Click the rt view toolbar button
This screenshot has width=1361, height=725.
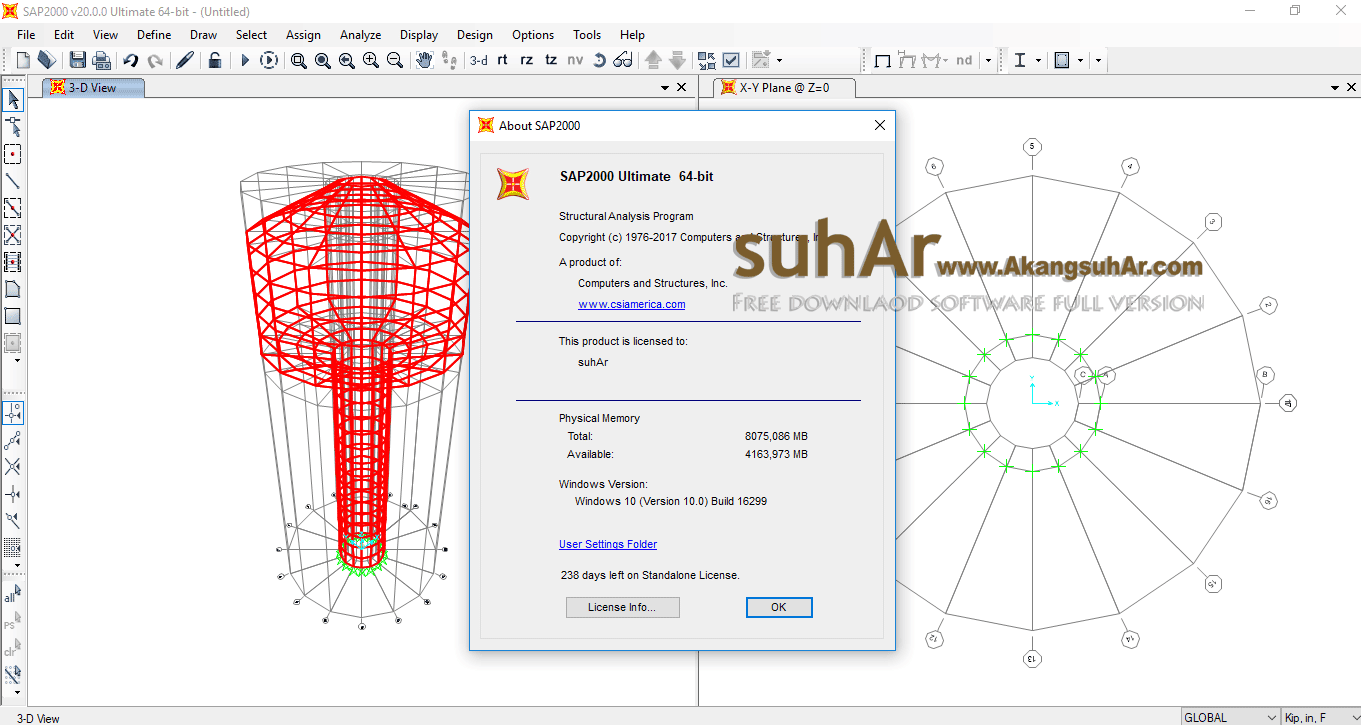tap(502, 60)
